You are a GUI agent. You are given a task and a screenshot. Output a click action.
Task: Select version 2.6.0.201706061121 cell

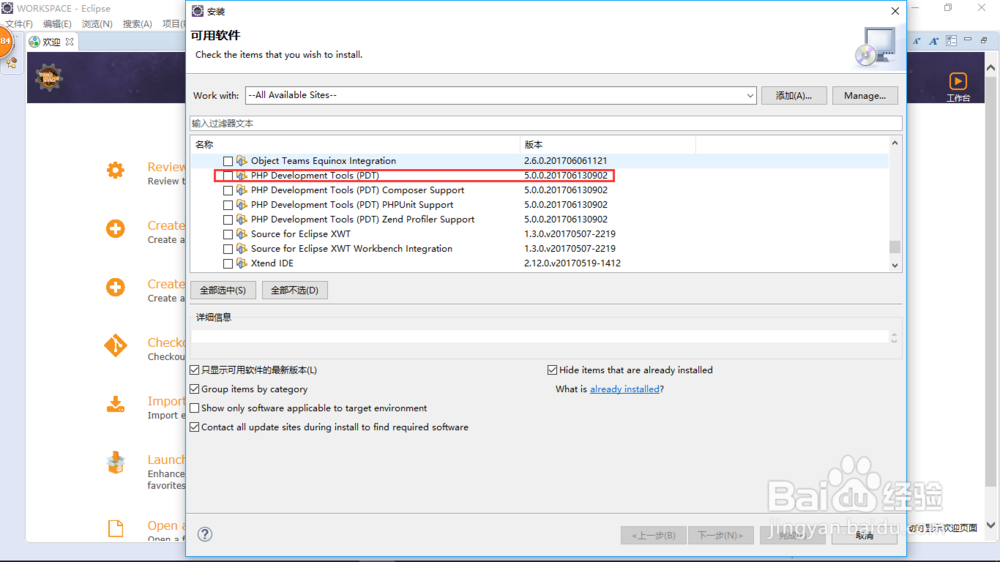pos(565,161)
